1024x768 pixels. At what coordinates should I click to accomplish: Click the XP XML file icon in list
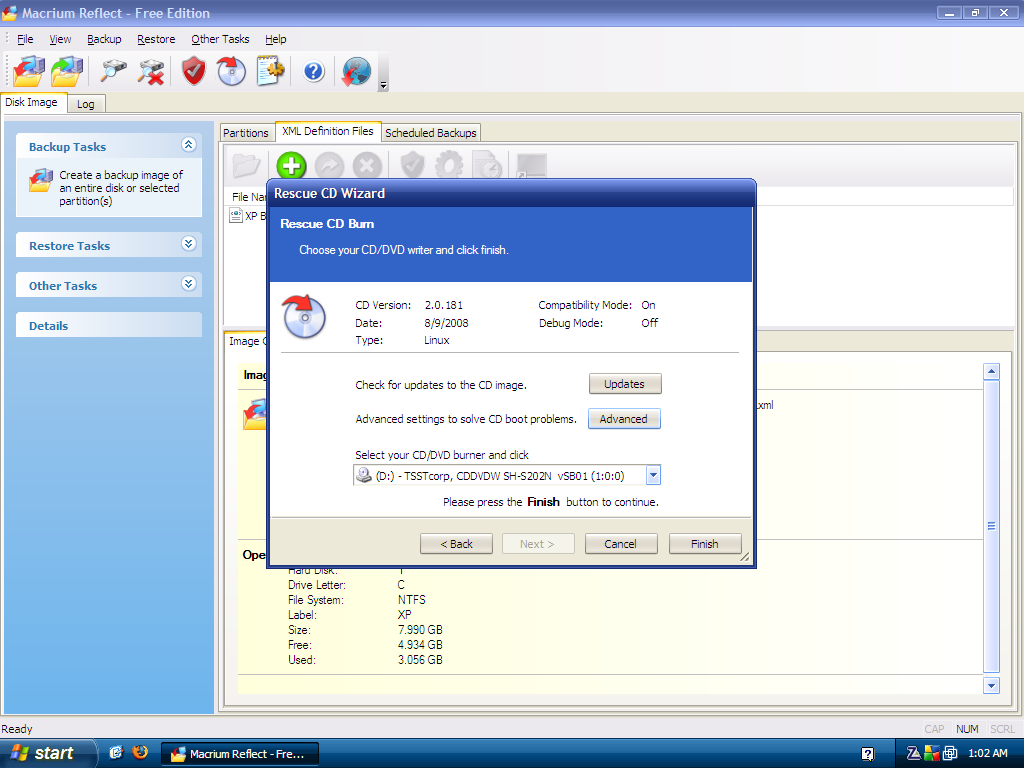click(236, 215)
